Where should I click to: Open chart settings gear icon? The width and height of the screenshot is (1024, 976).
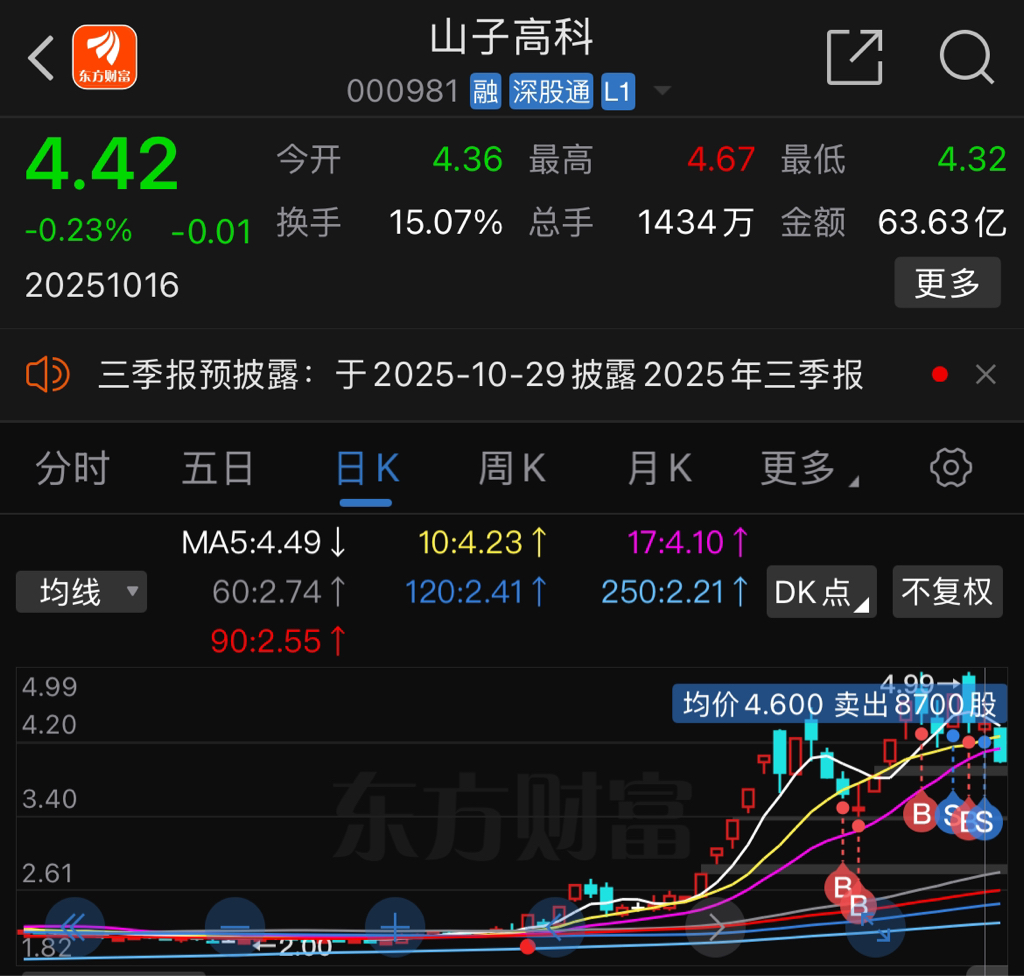click(x=950, y=468)
